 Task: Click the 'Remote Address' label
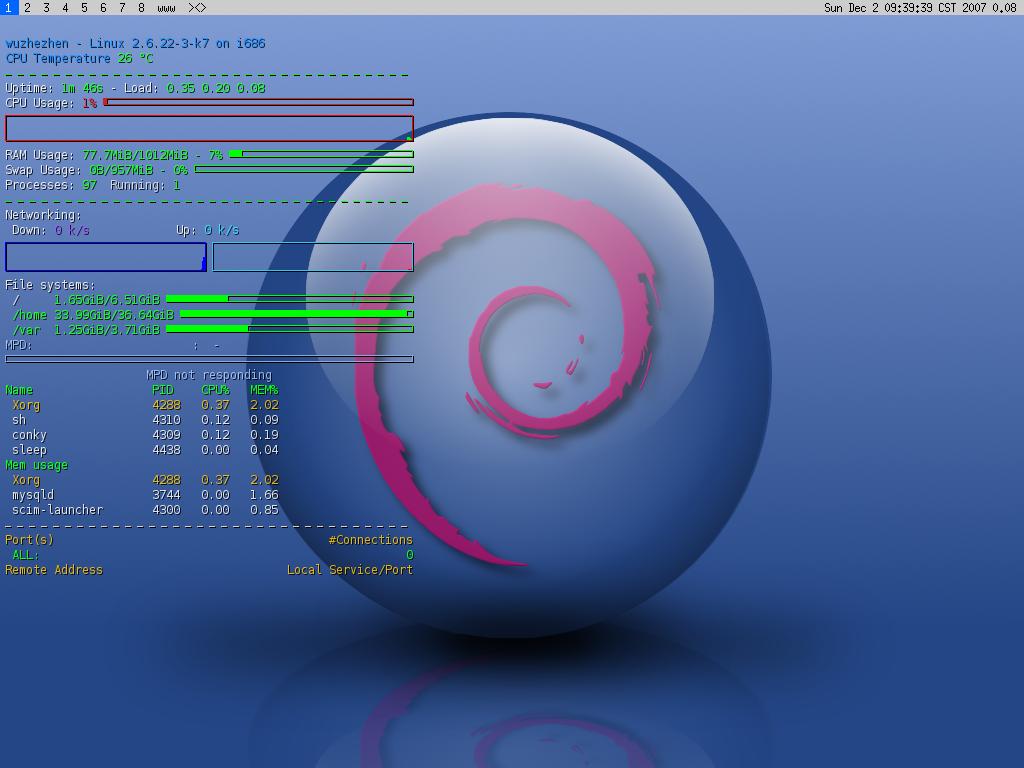pyautogui.click(x=54, y=570)
